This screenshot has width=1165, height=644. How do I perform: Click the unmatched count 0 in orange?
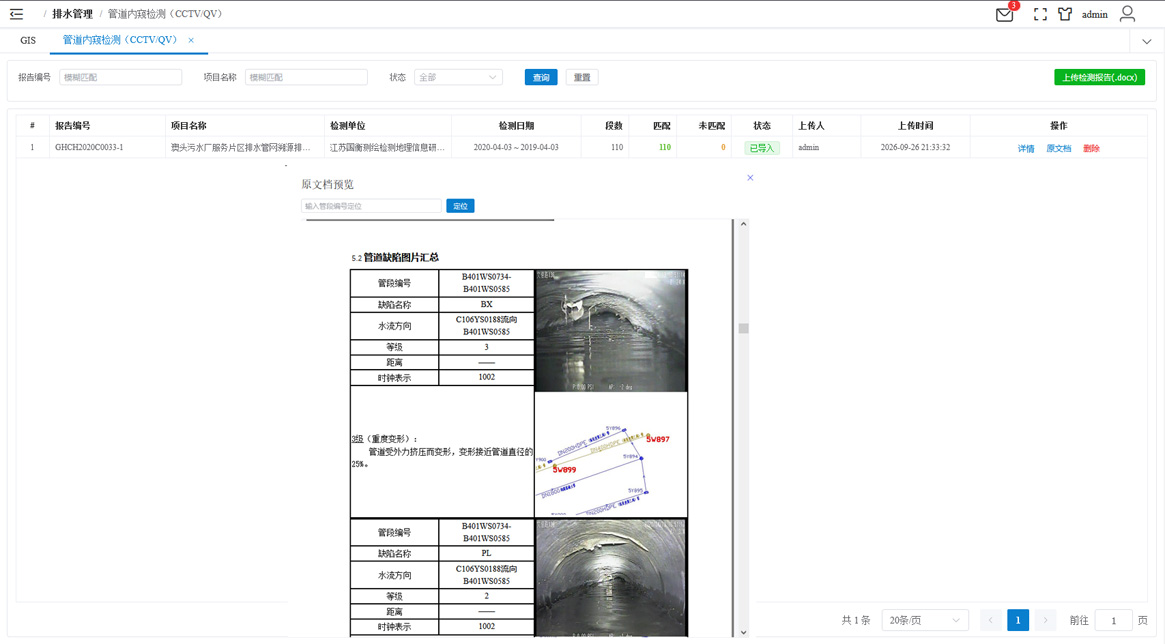pyautogui.click(x=723, y=147)
